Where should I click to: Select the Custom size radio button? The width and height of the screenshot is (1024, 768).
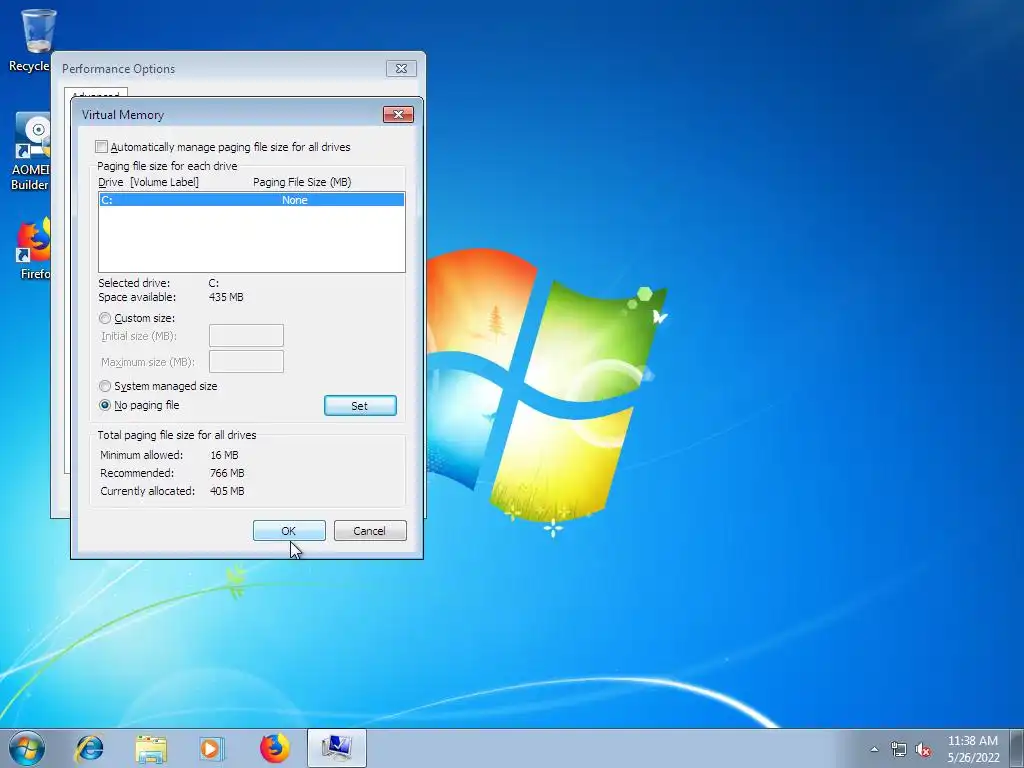click(104, 318)
